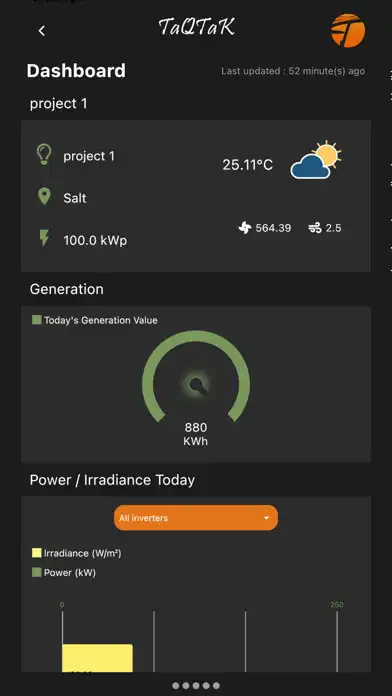392x696 pixels.
Task: Click the TaQTaK title text
Action: [x=196, y=28]
